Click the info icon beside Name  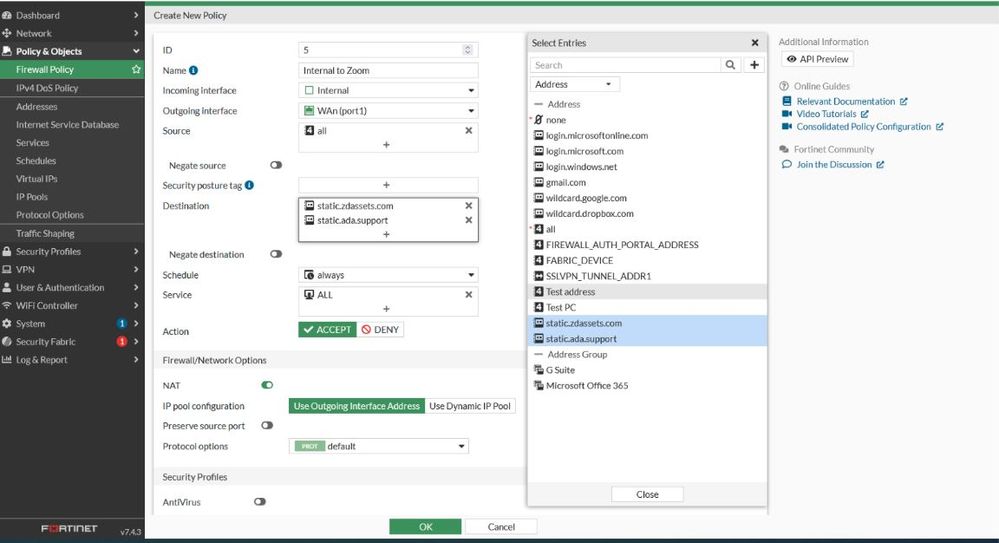[x=194, y=70]
